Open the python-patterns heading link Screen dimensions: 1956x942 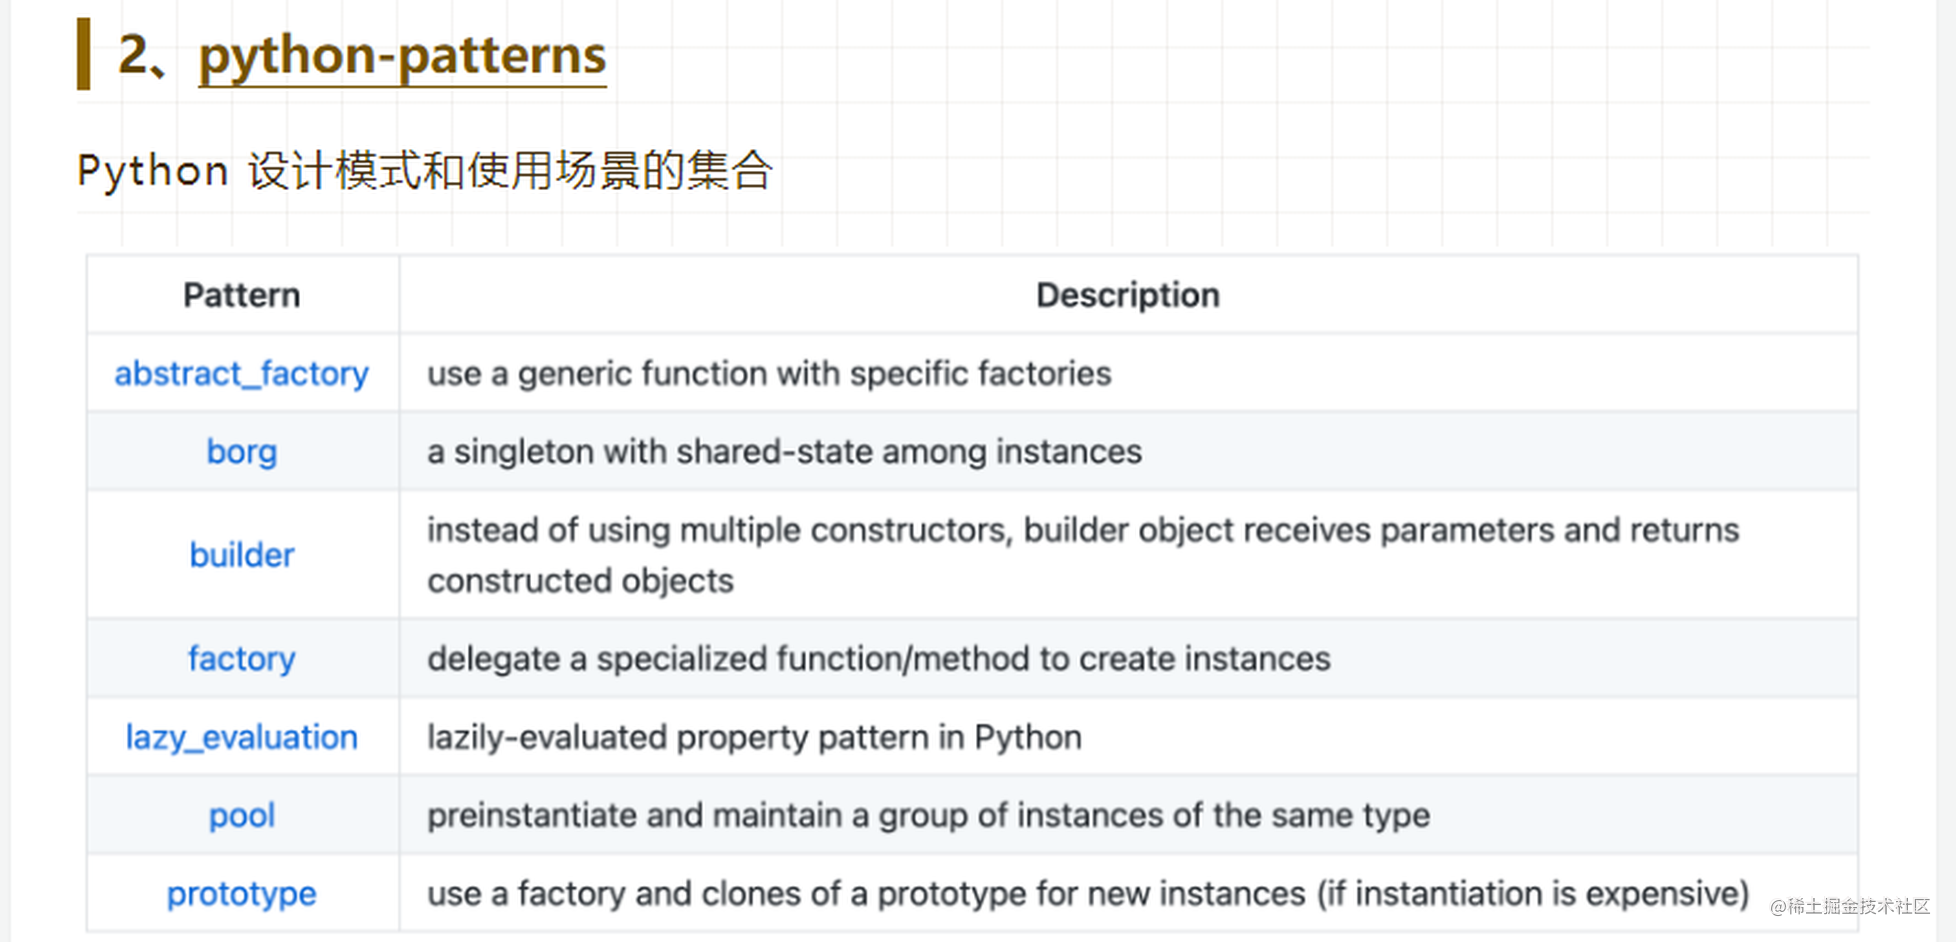click(399, 57)
